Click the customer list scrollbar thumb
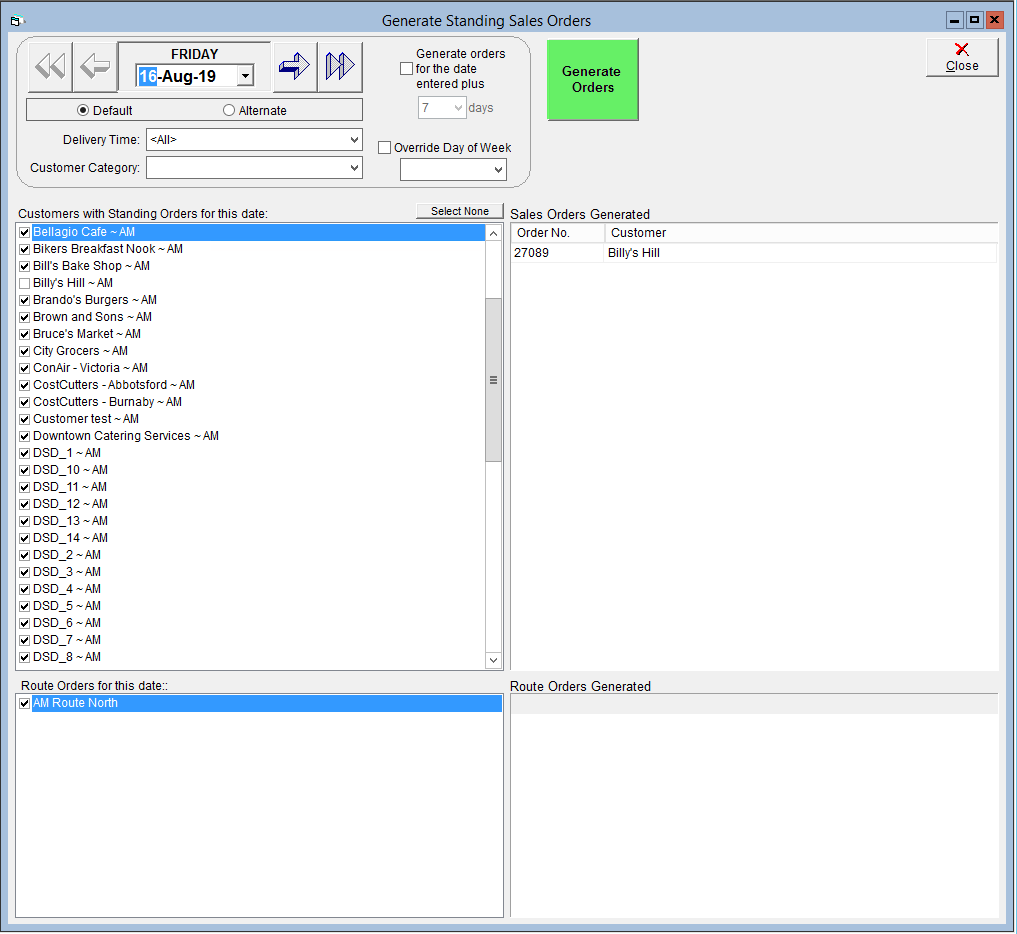Image resolution: width=1017 pixels, height=934 pixels. tap(494, 380)
